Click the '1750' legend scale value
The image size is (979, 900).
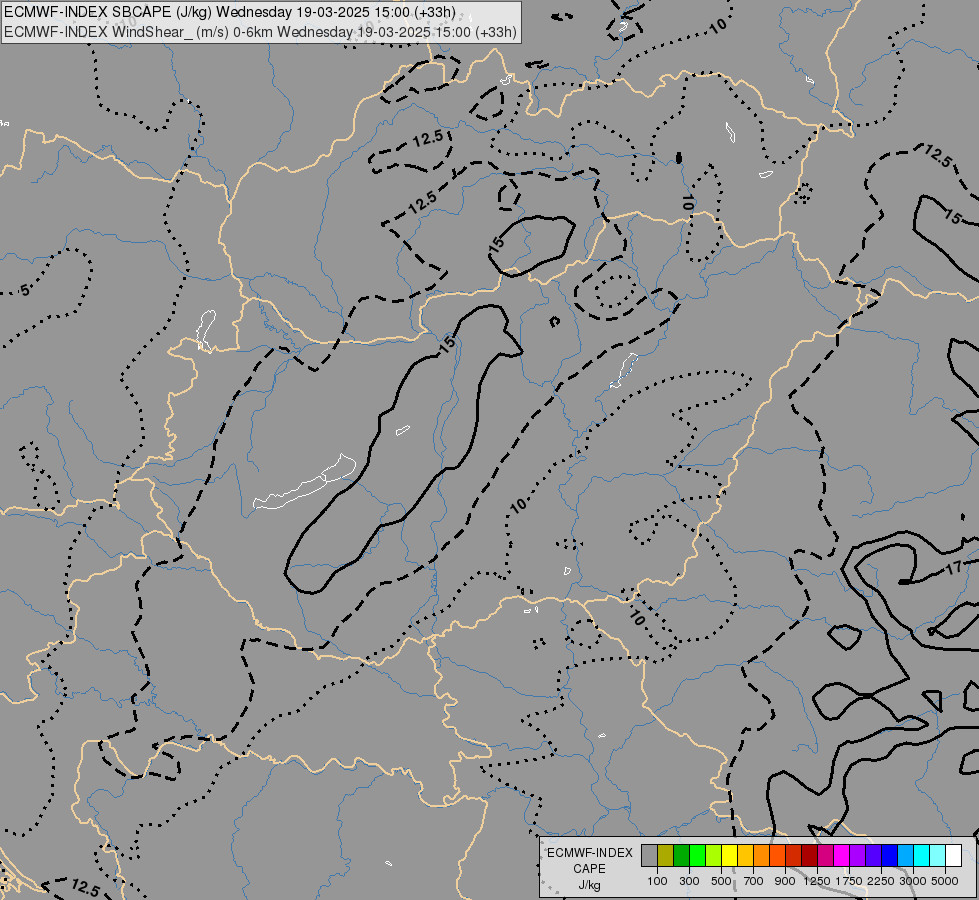[x=849, y=881]
